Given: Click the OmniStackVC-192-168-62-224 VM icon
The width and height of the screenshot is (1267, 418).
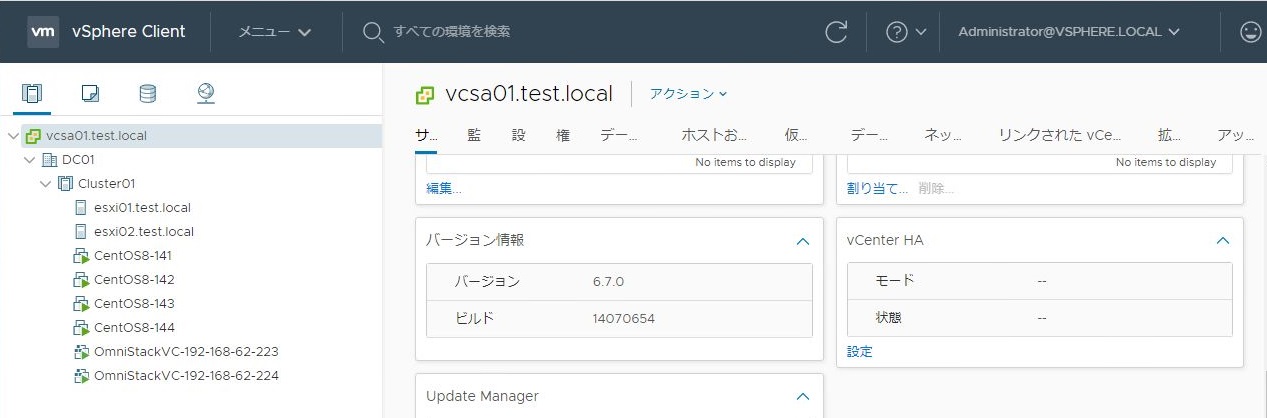Looking at the screenshot, I should 82,376.
